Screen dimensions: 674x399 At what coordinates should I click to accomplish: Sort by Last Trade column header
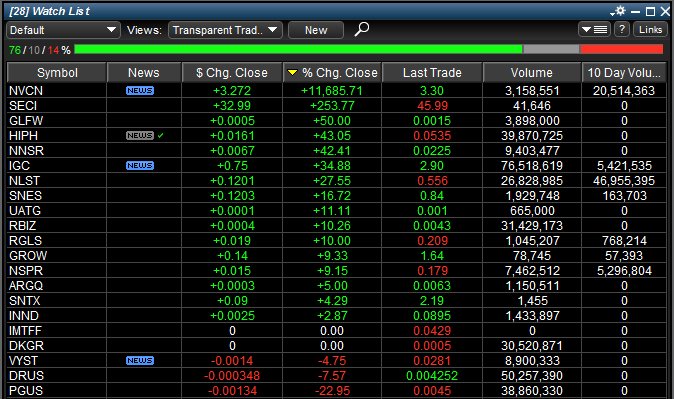tap(432, 73)
